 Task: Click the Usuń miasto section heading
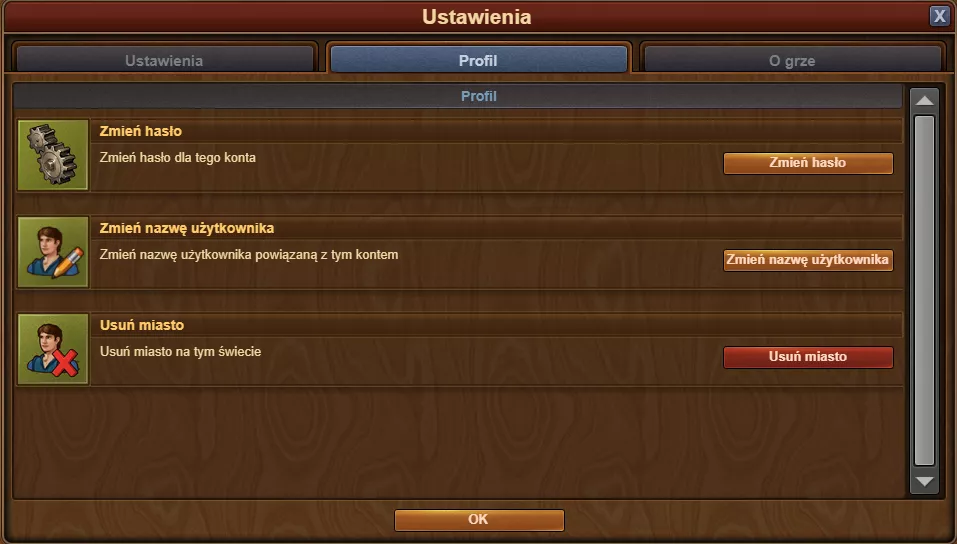pos(142,325)
